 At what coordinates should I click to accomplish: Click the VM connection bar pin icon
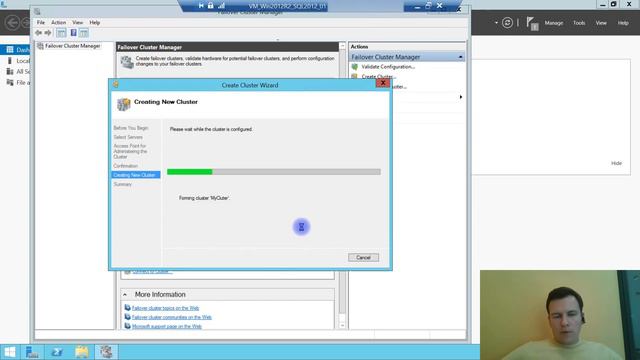coord(201,5)
